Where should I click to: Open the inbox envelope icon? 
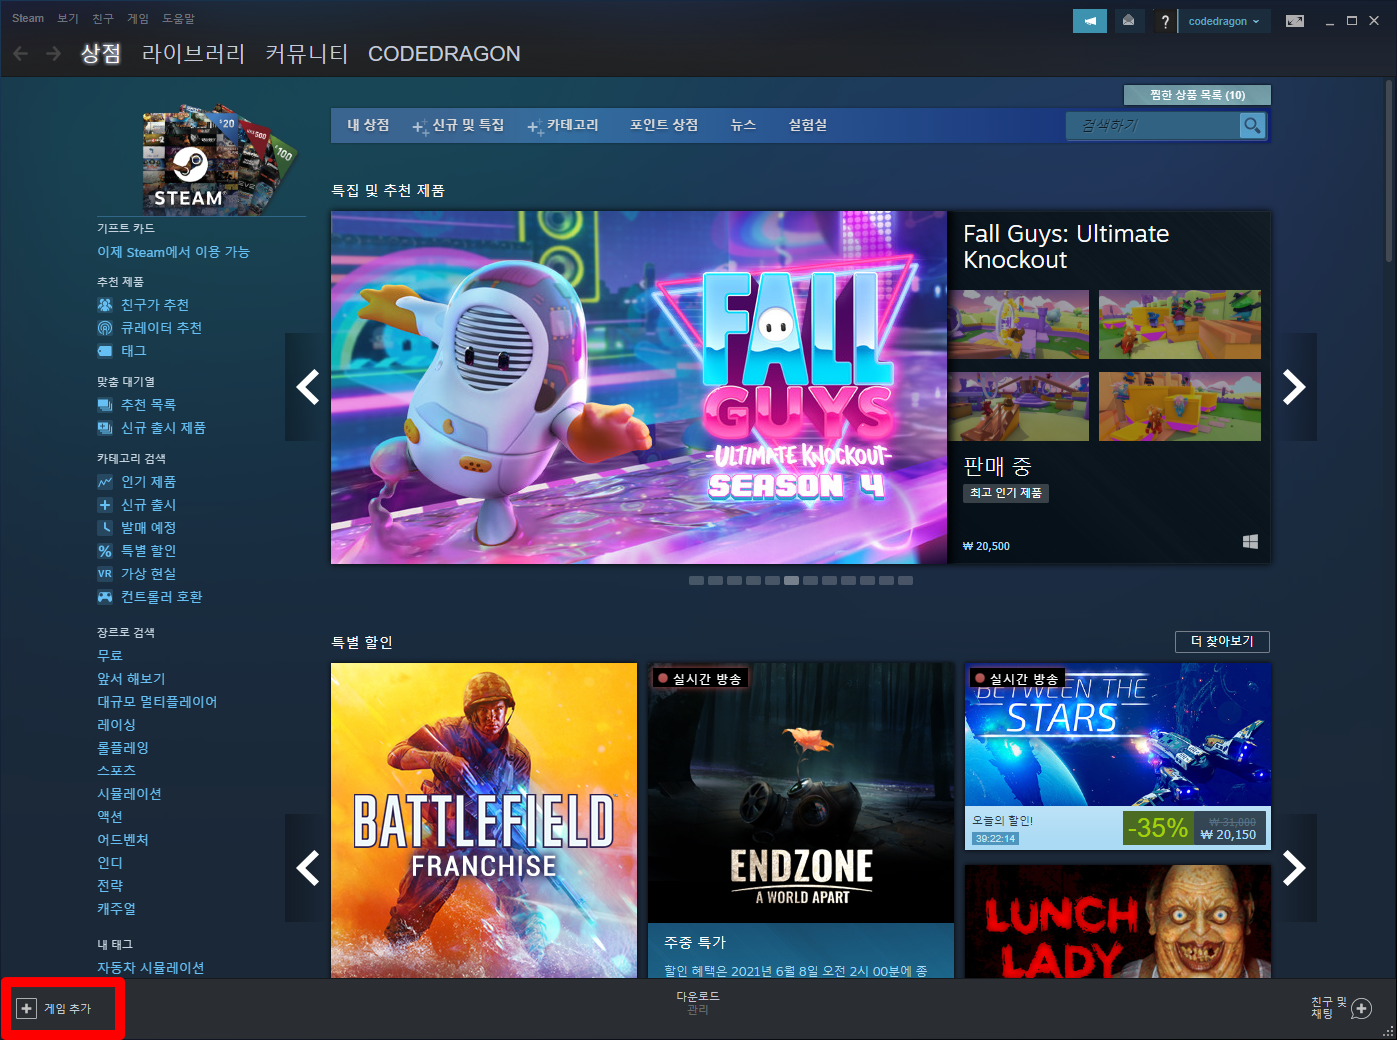[1129, 21]
